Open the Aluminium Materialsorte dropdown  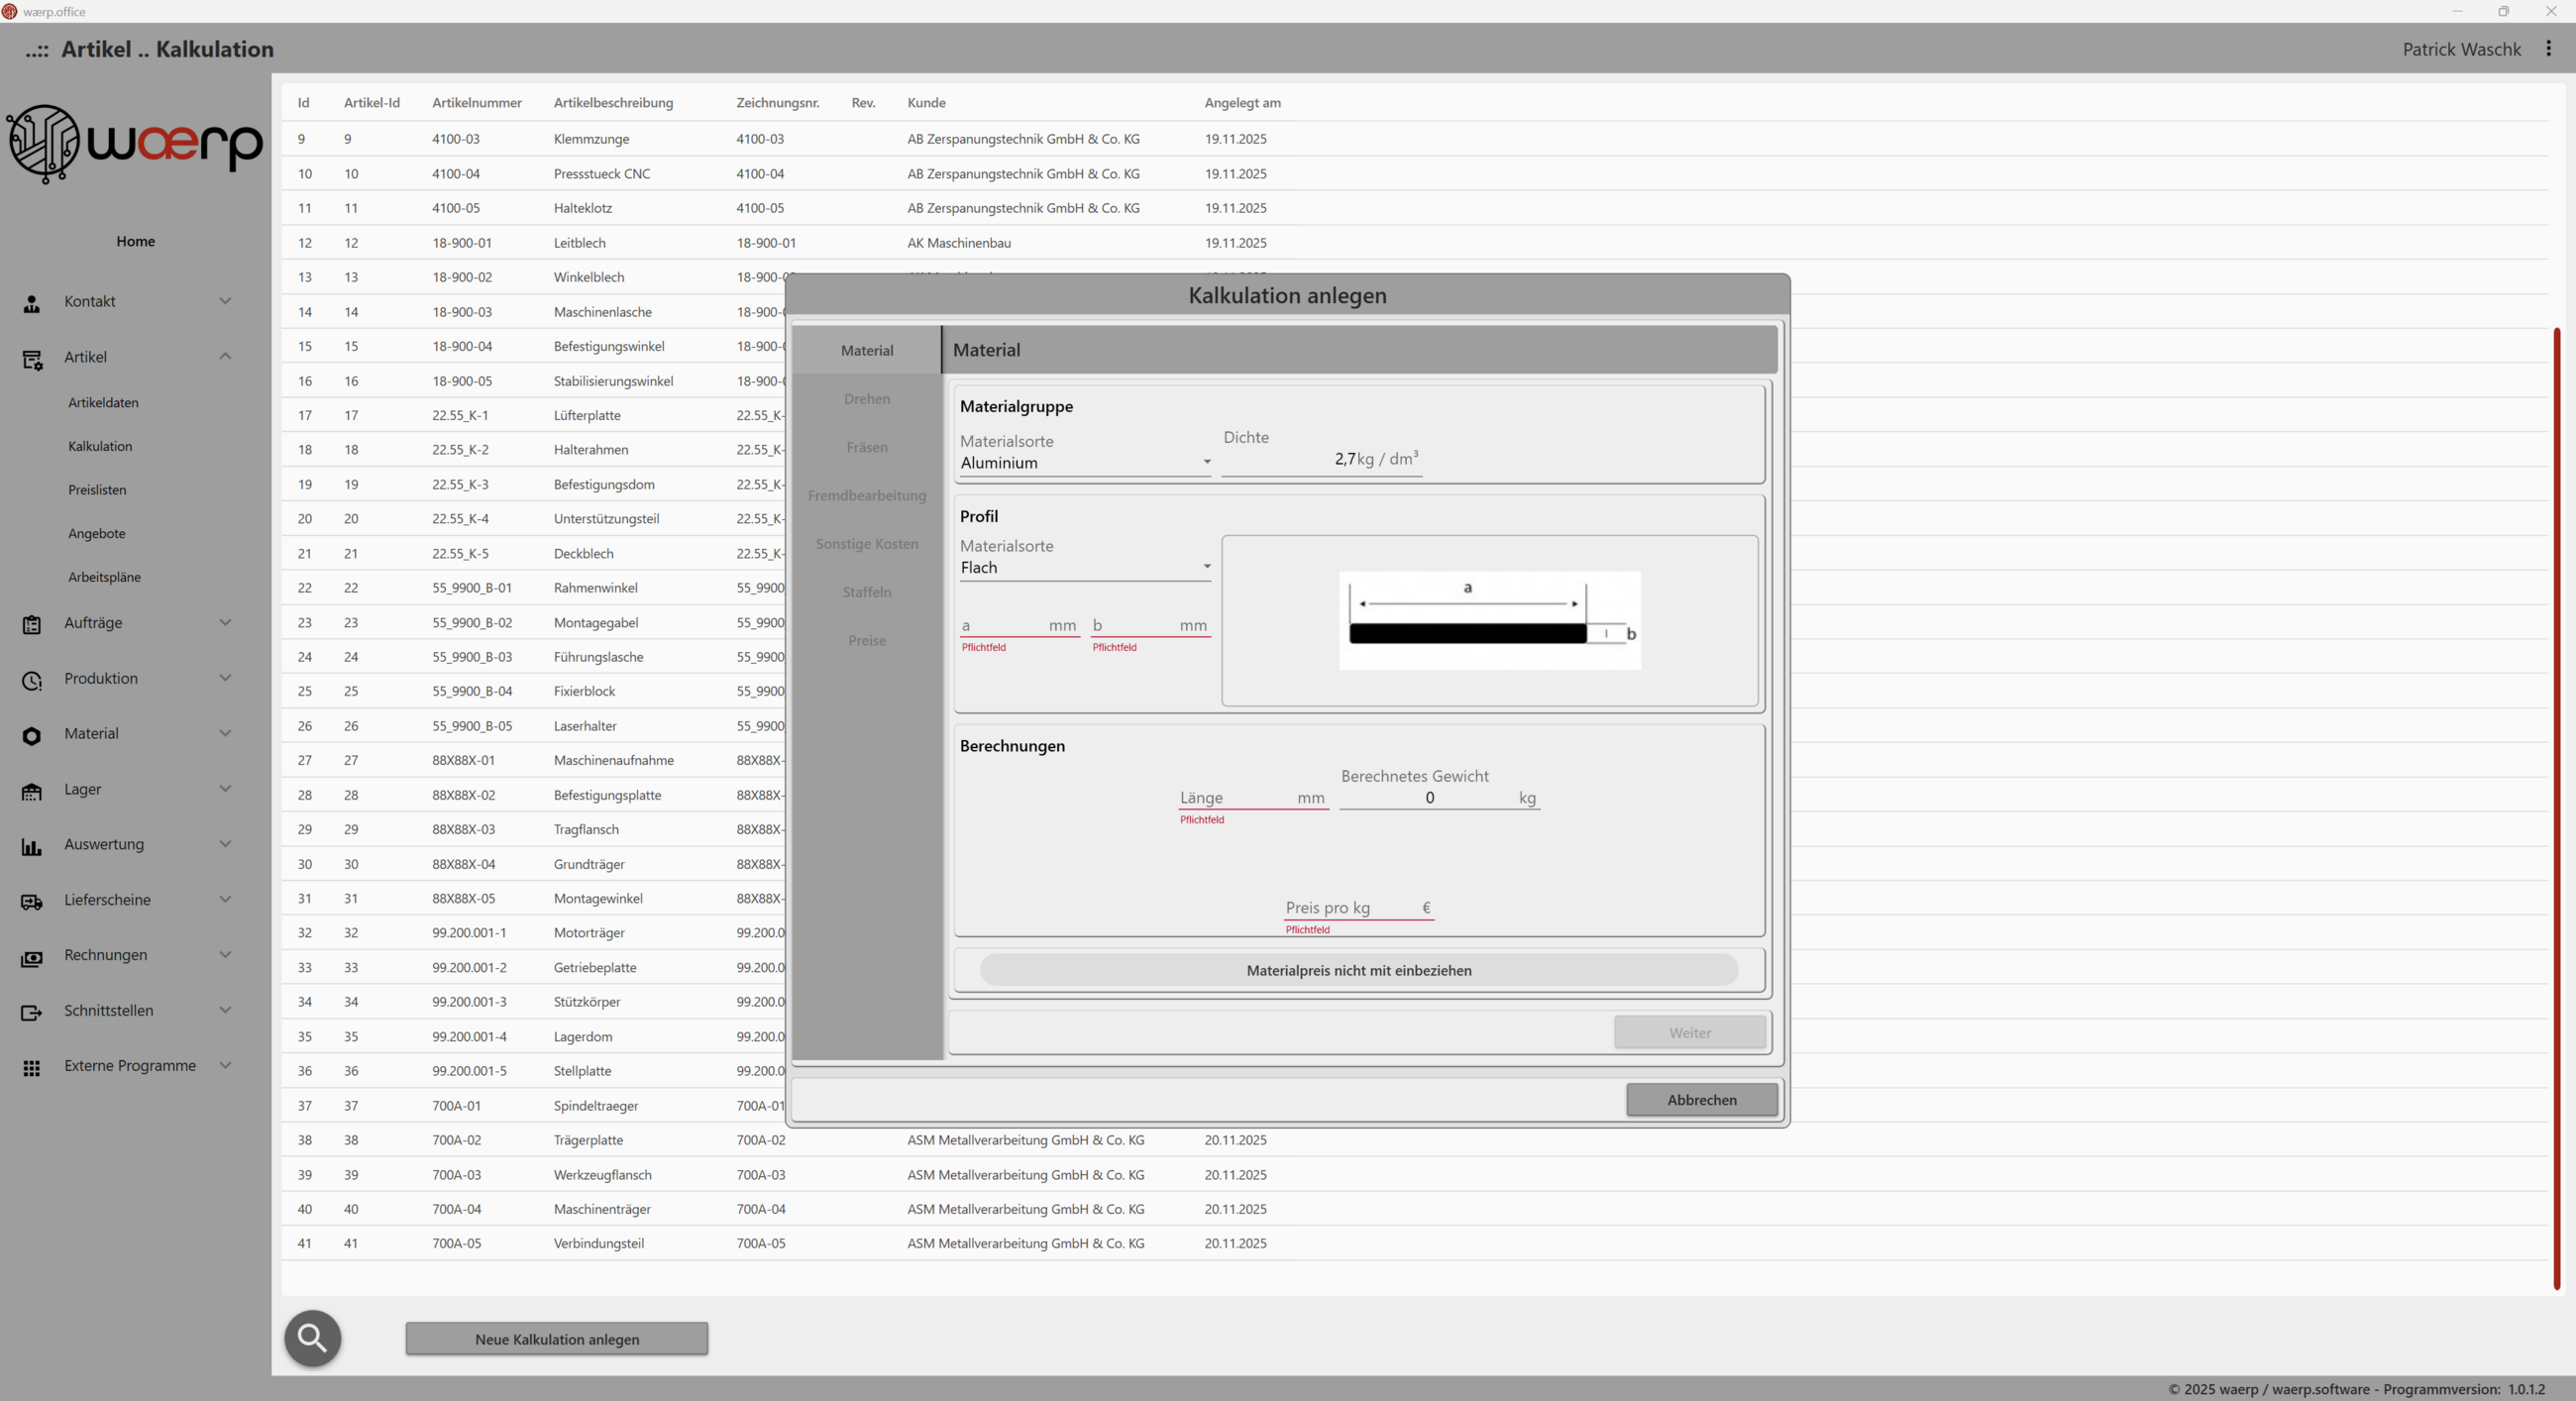pyautogui.click(x=1084, y=463)
